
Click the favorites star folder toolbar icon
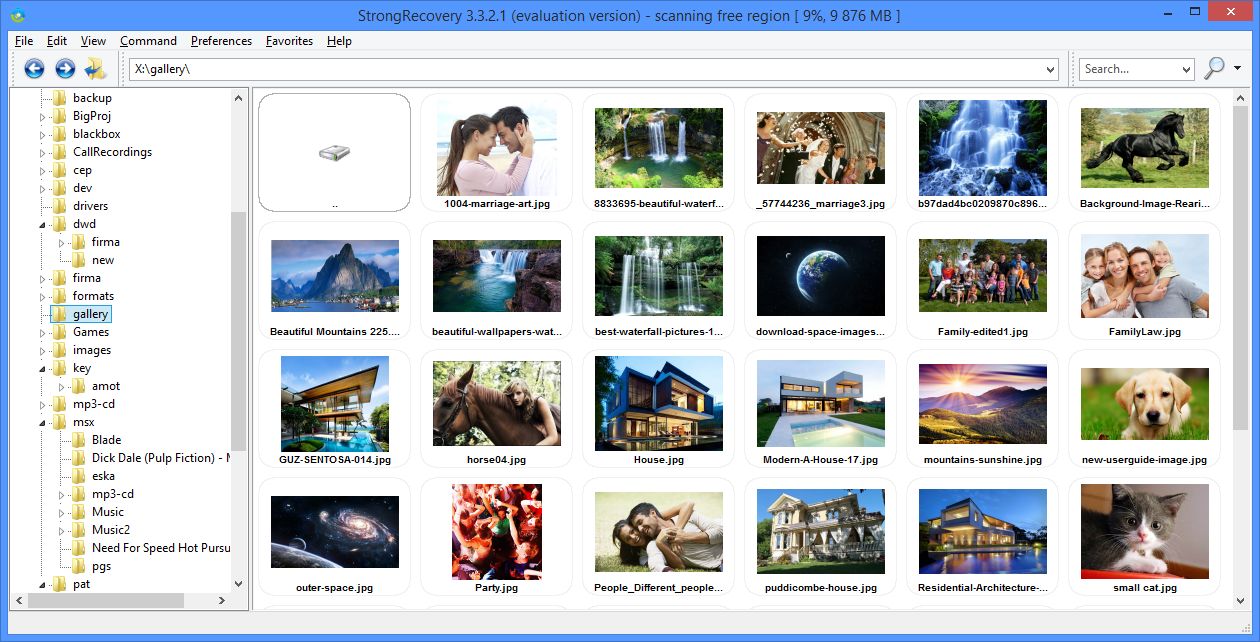pos(96,69)
